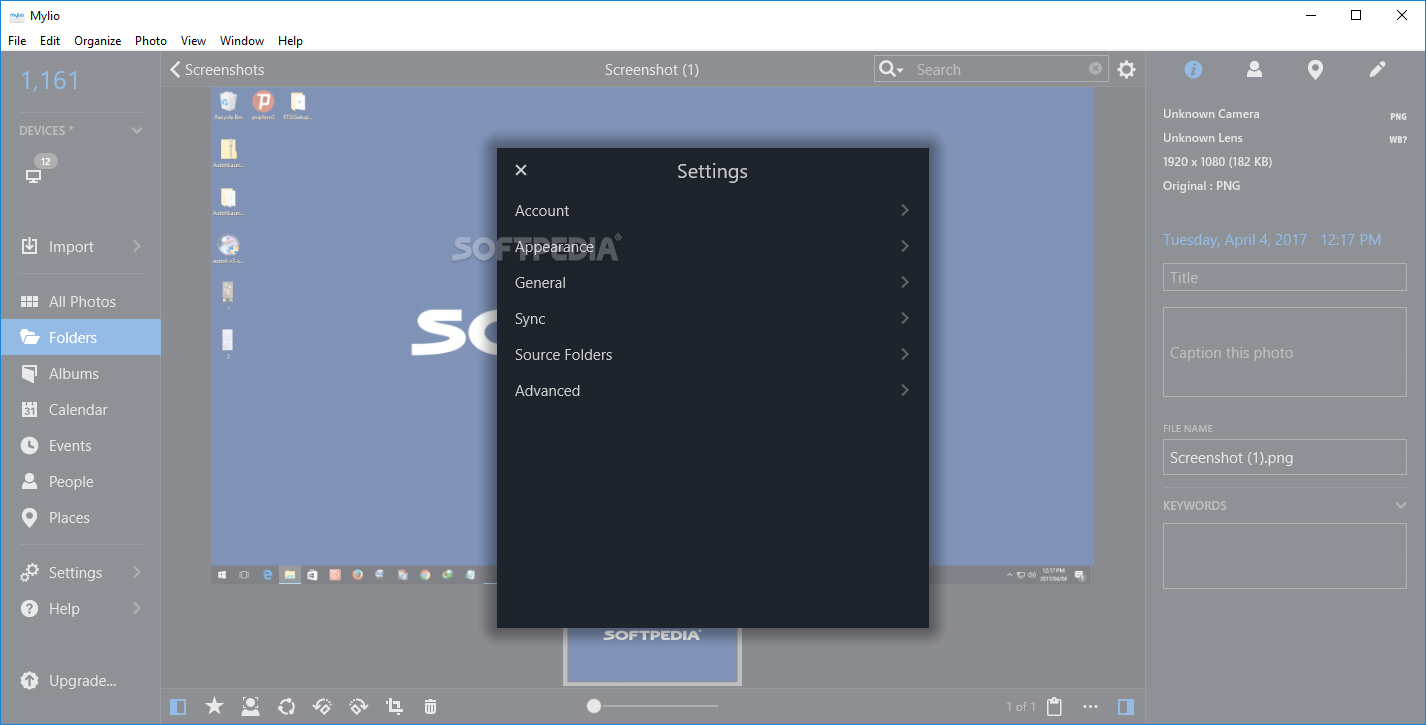Expand the Advanced settings row
The image size is (1426, 725).
(713, 391)
